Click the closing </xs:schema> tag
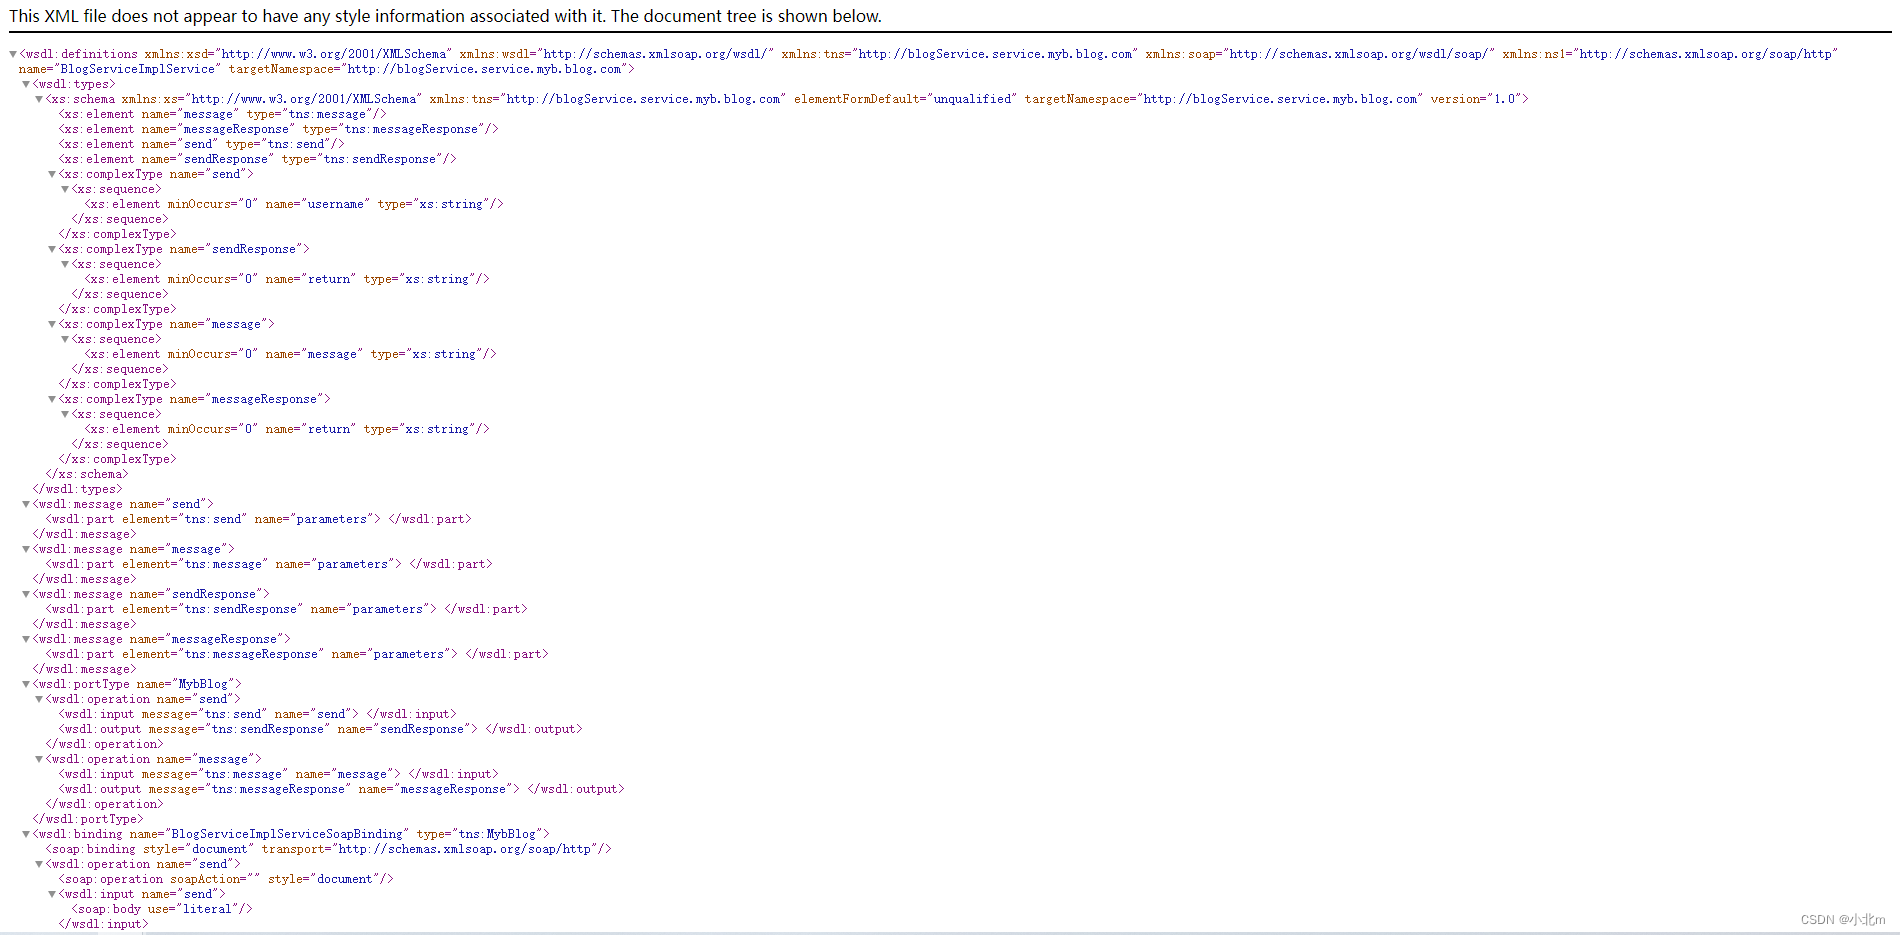 [87, 474]
